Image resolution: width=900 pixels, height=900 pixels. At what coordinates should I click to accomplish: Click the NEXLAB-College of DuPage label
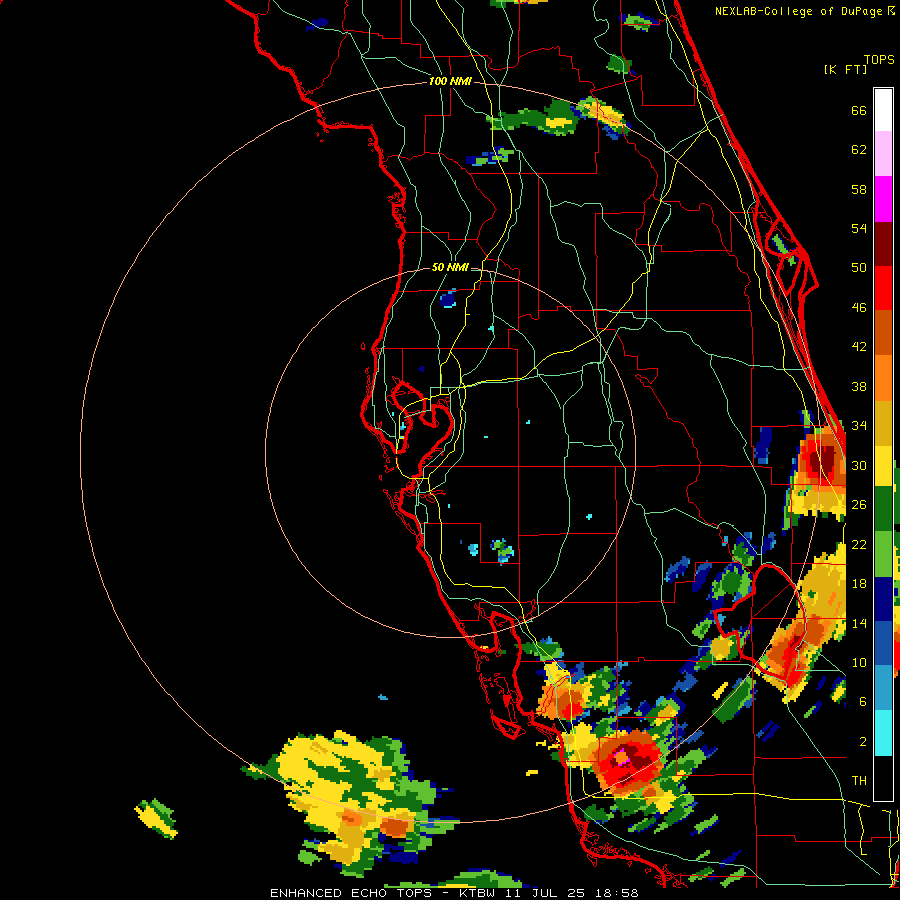pyautogui.click(x=800, y=11)
